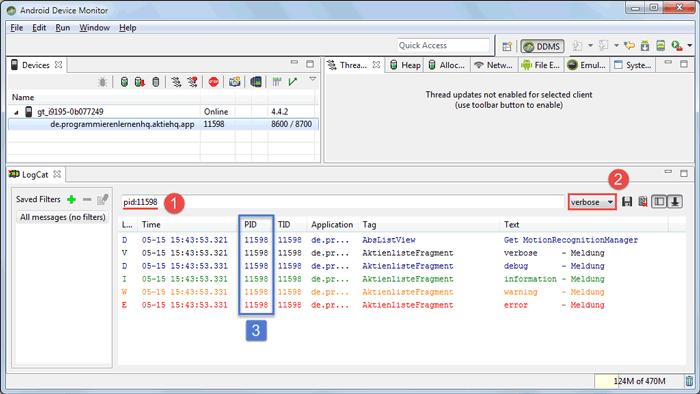
Task: Minimize the Devices panel
Action: 294,62
